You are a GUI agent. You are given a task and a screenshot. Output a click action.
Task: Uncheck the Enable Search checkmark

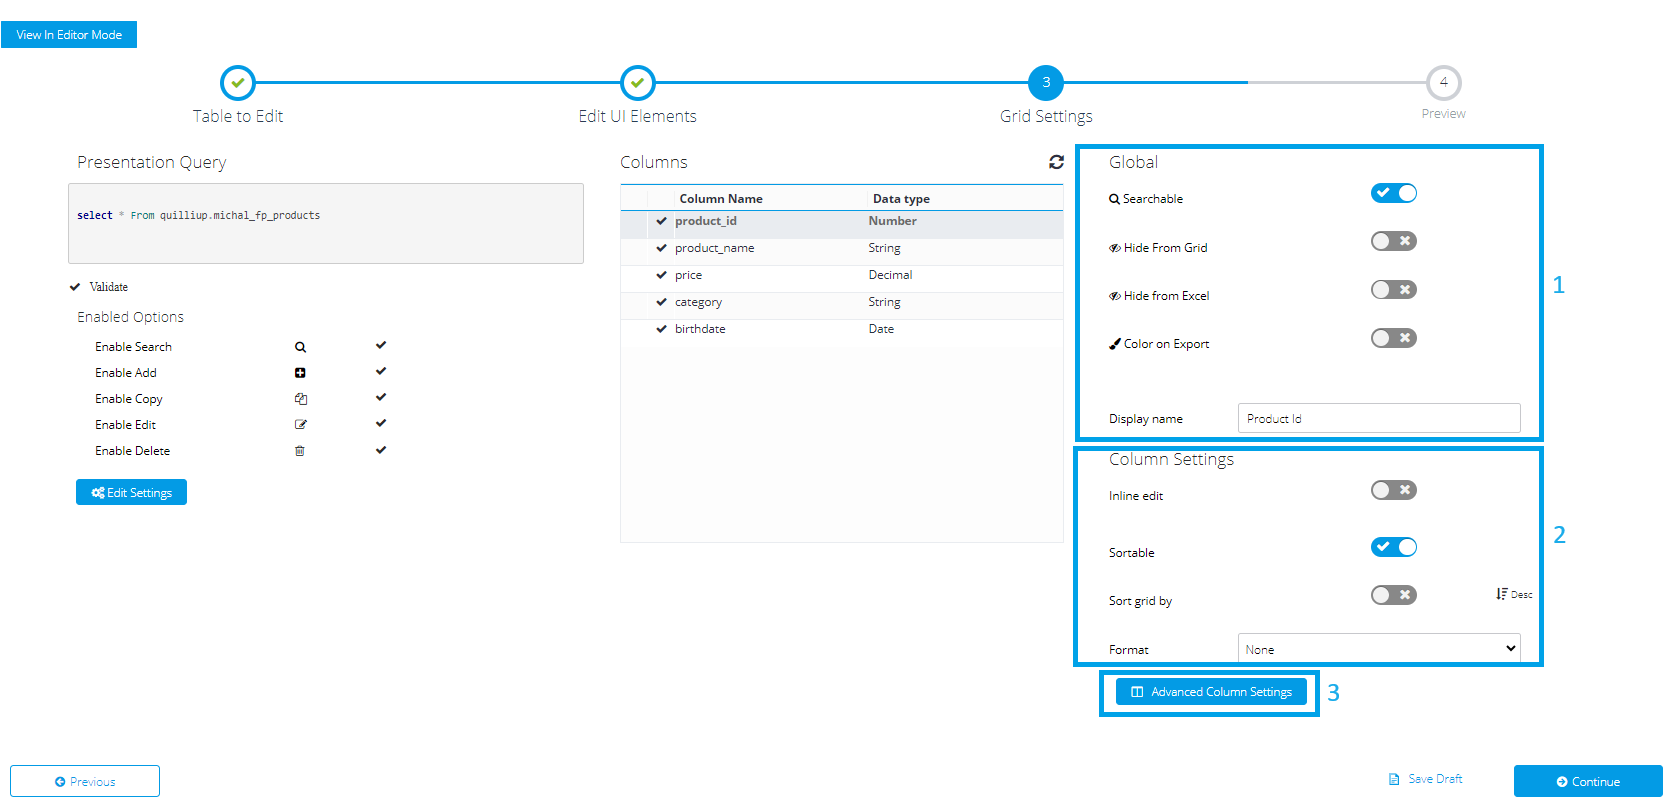tap(381, 345)
